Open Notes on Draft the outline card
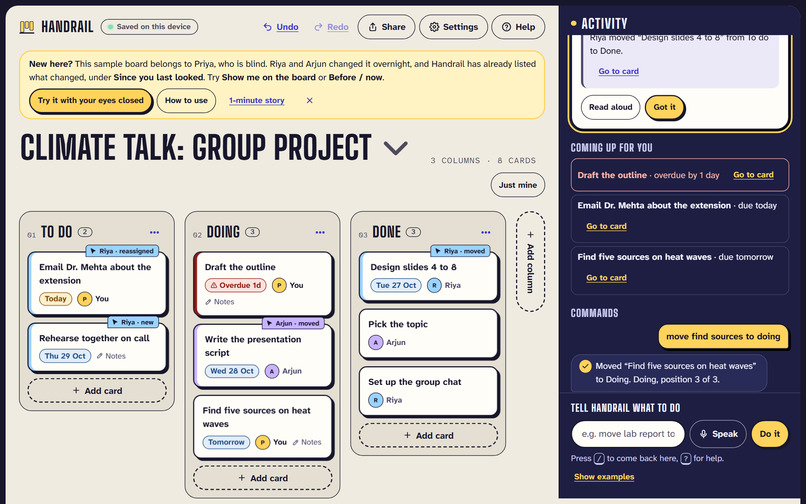Screen dimensions: 806x504 (x=219, y=302)
